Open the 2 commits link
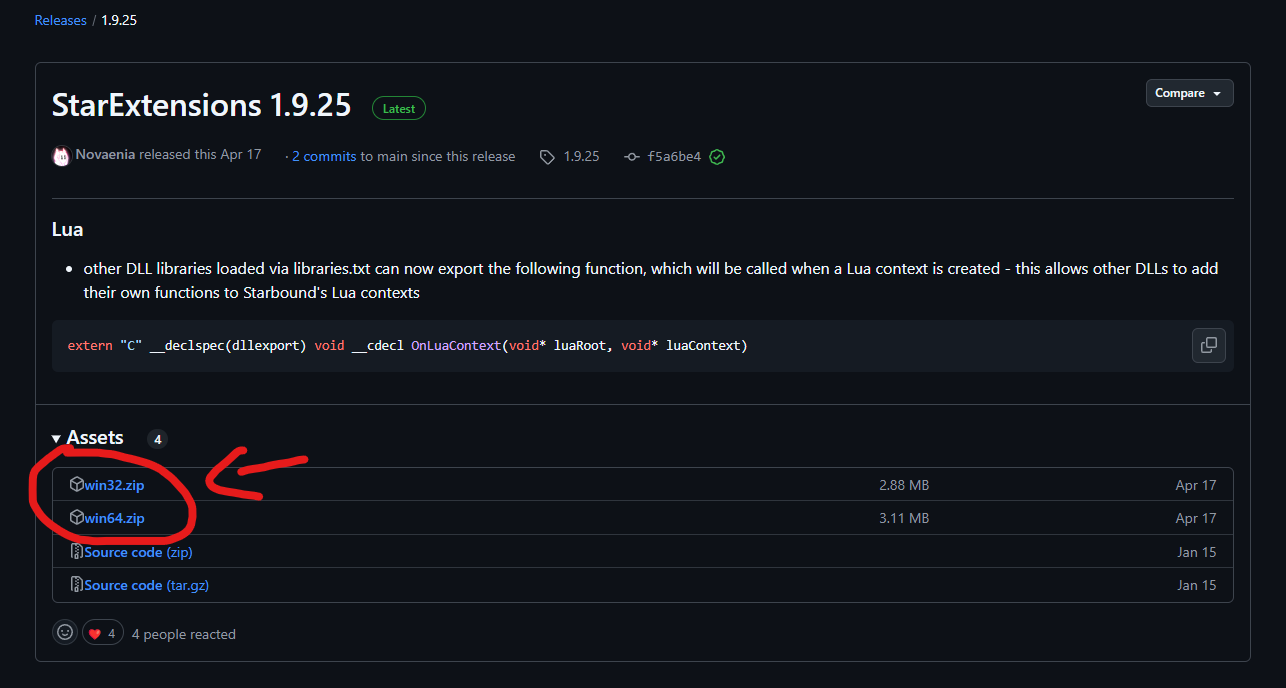Screen dimensions: 1286x688 (x=324, y=156)
